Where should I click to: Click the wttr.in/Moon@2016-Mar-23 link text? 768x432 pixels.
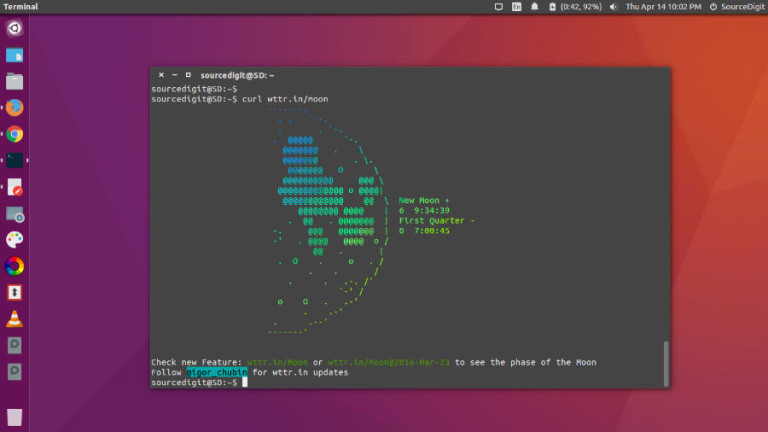point(388,362)
